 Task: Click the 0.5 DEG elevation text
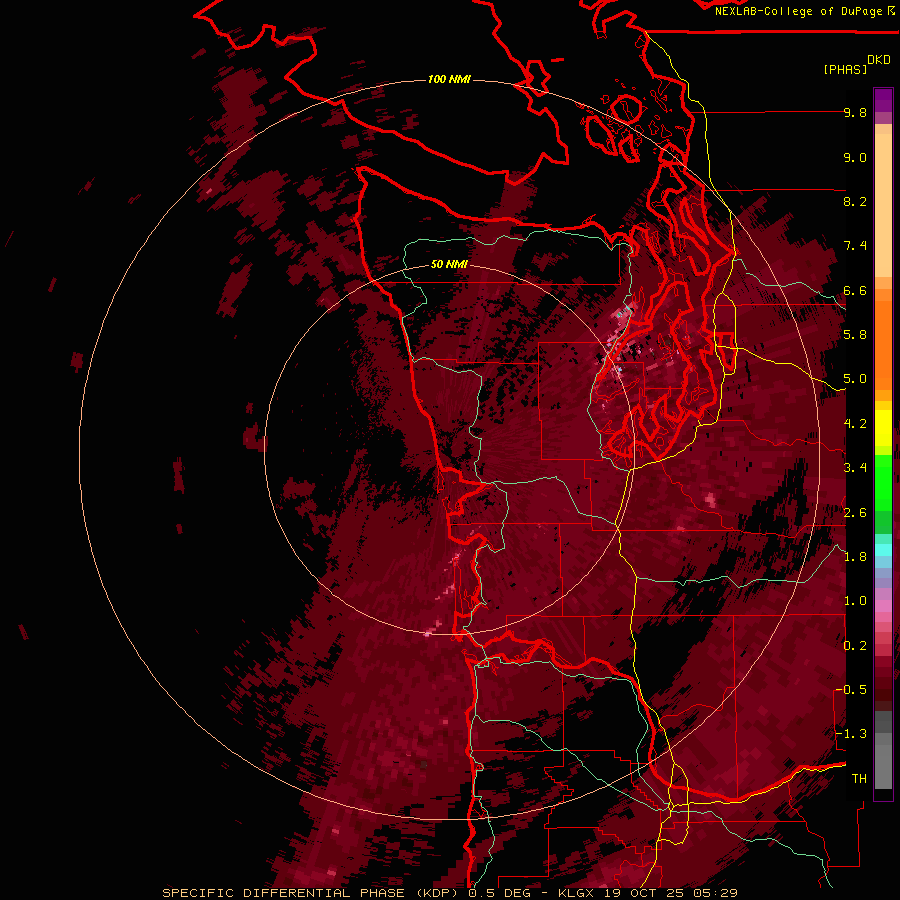(501, 893)
